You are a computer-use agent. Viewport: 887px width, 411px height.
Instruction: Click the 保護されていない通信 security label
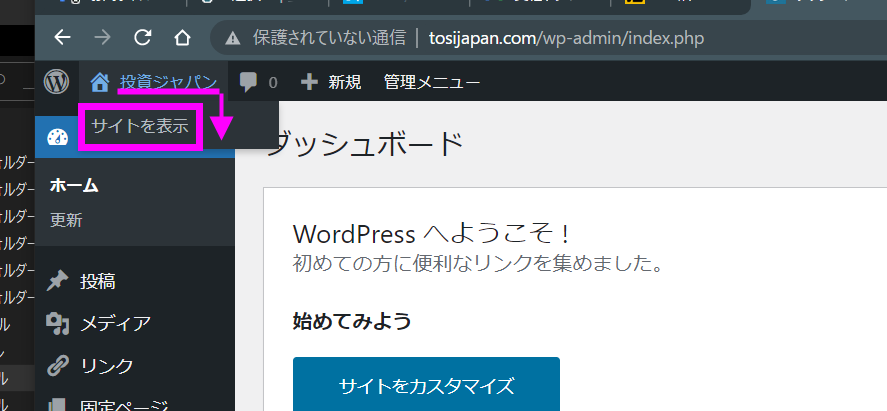pyautogui.click(x=329, y=38)
